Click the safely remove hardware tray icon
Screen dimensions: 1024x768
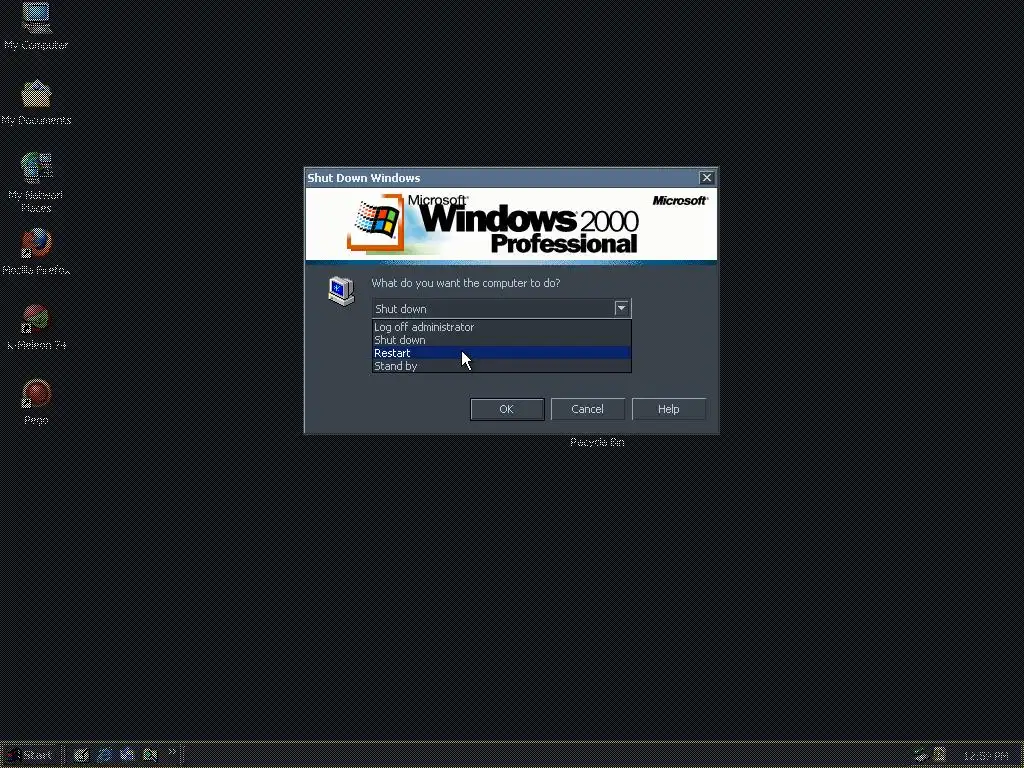click(921, 756)
